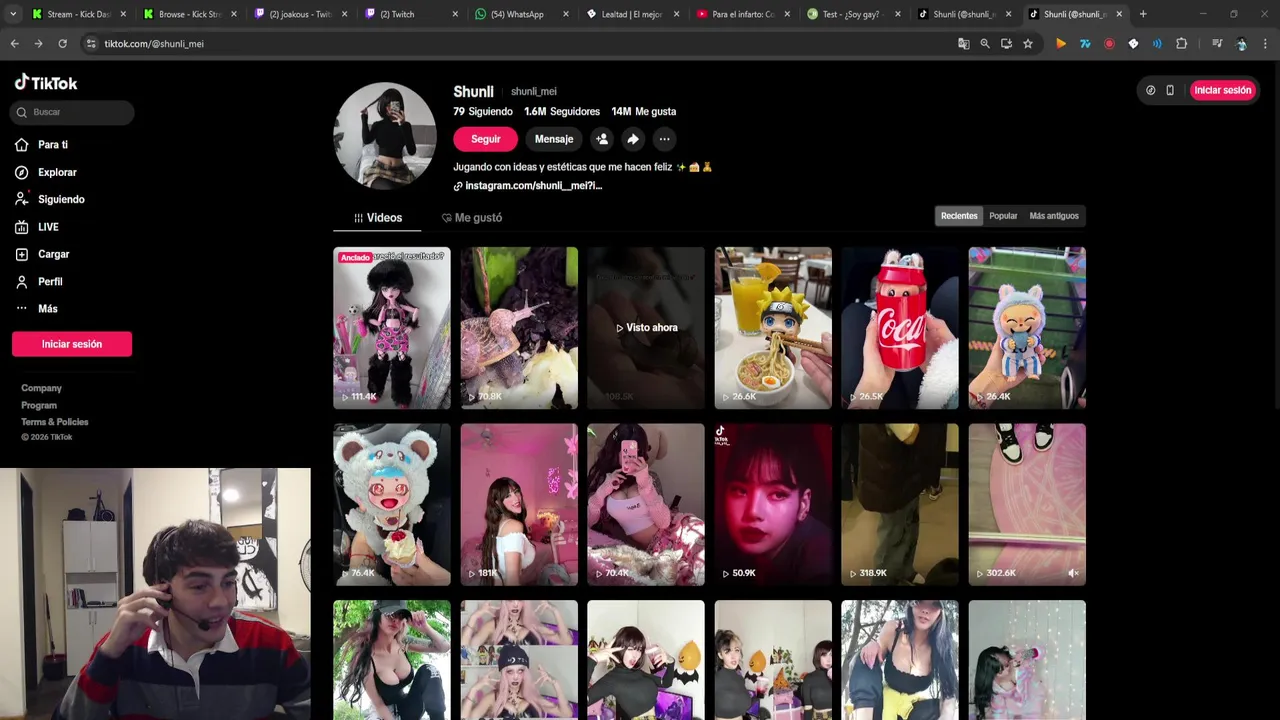Open the video with 302.6K views
Viewport: 1280px width, 720px height.
tap(1027, 504)
